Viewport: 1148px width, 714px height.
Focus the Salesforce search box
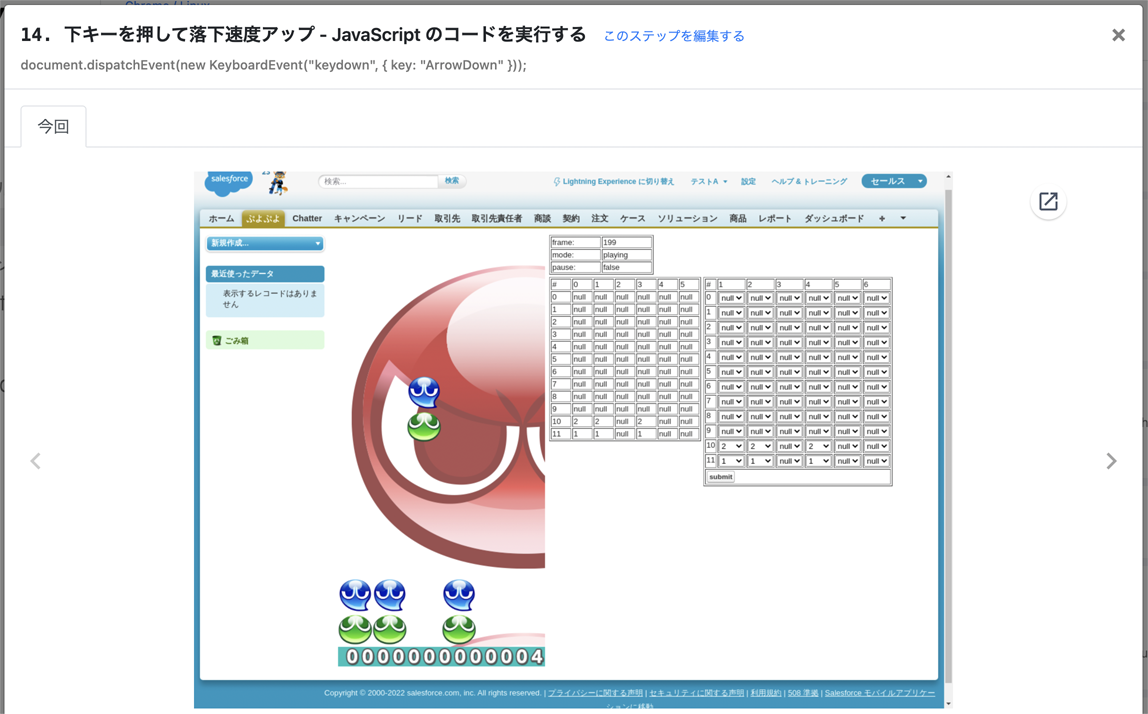click(x=378, y=181)
